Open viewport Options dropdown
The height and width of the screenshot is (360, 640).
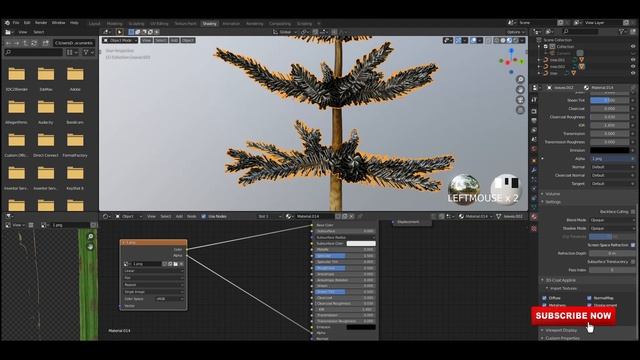point(515,32)
